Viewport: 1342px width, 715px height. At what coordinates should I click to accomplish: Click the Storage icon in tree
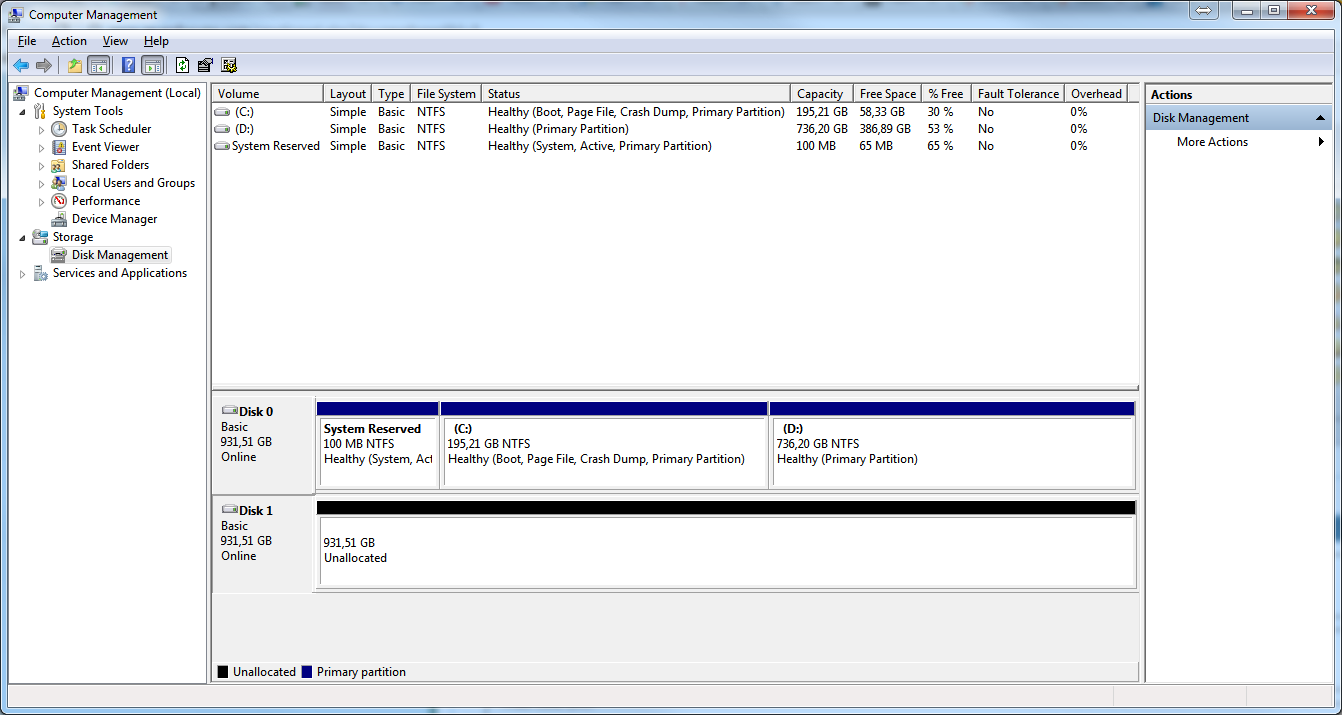tap(40, 237)
